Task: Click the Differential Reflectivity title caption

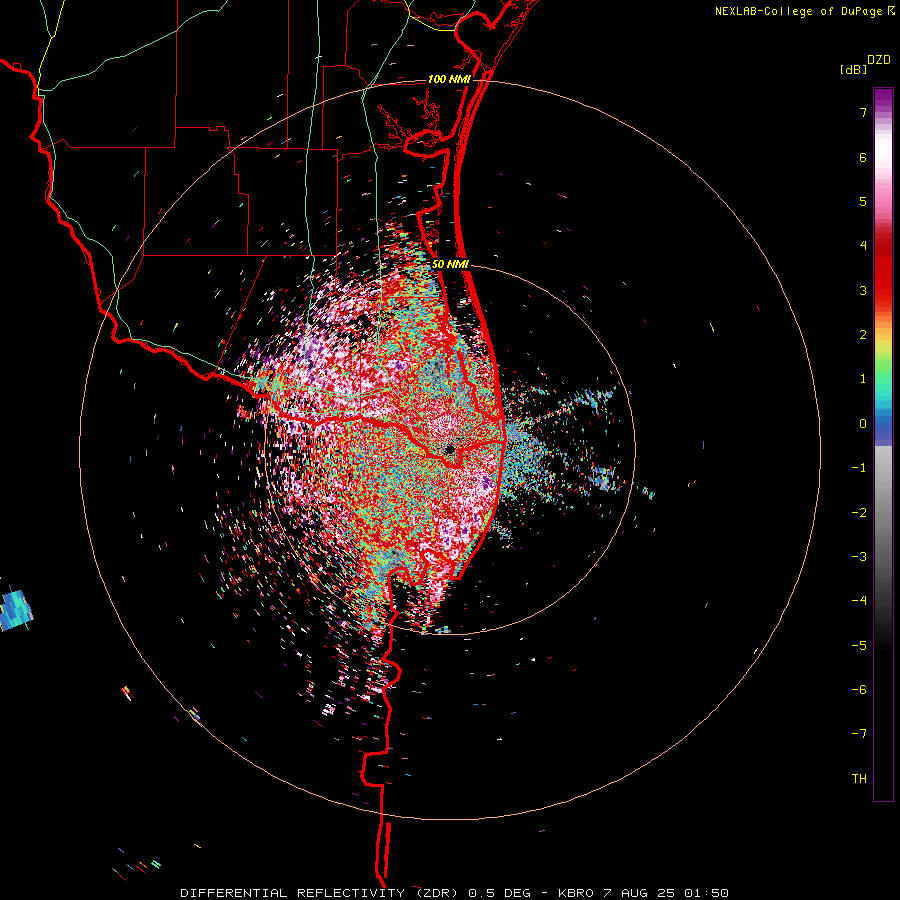Action: tap(454, 893)
